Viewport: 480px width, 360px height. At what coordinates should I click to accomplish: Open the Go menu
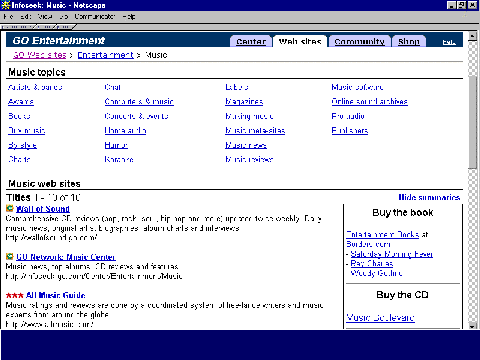64,16
